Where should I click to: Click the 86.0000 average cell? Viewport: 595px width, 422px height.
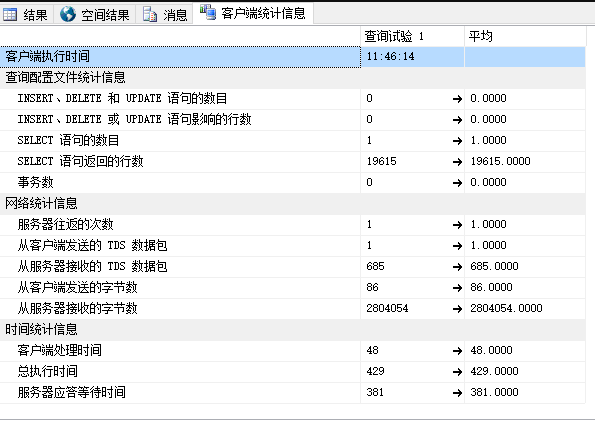click(x=525, y=287)
